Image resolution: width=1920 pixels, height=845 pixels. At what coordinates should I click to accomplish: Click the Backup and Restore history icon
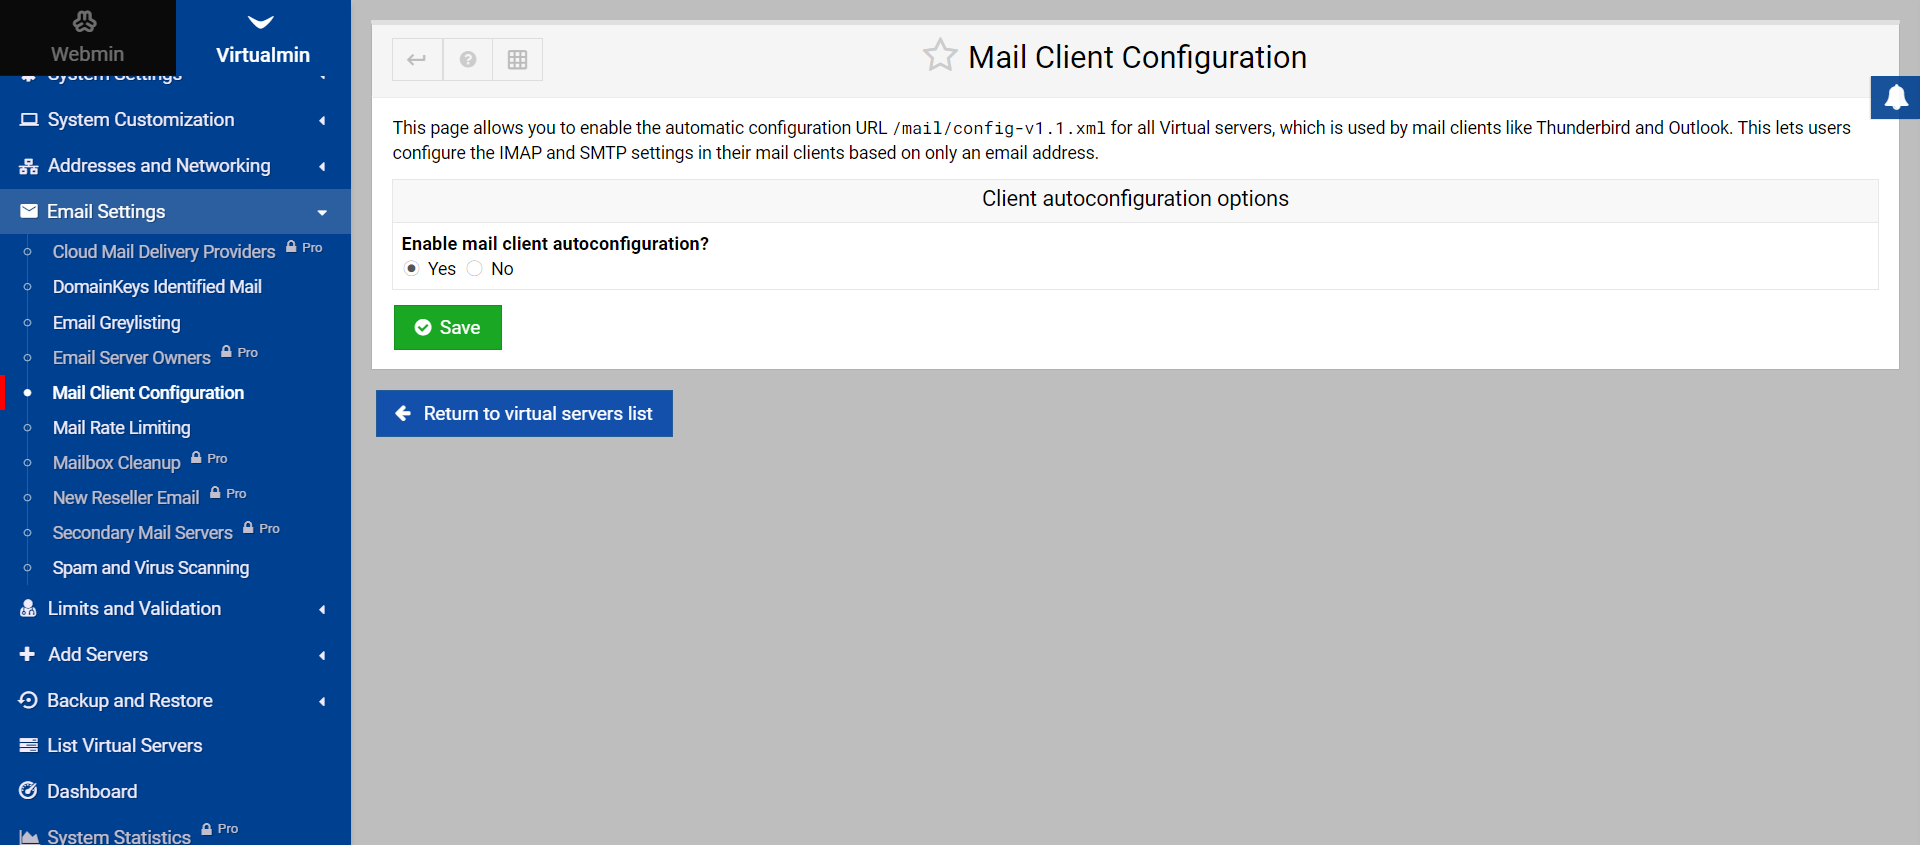click(28, 700)
